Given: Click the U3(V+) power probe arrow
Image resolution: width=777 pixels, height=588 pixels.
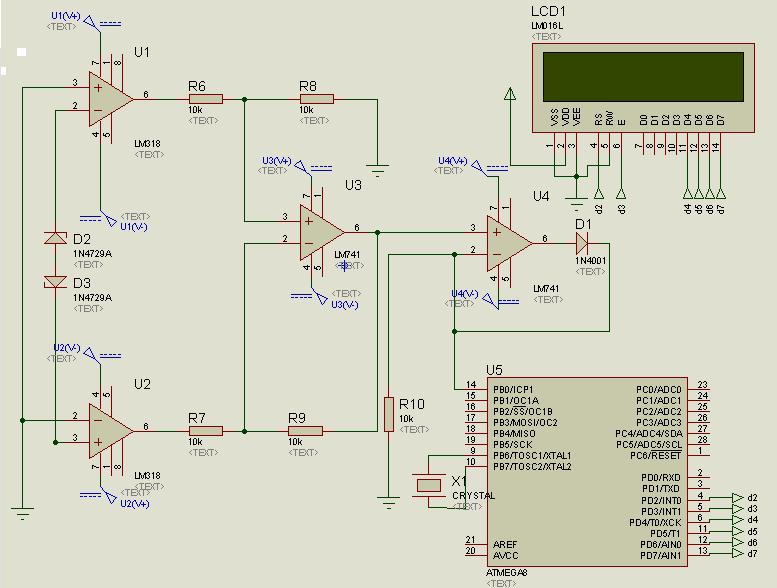Looking at the screenshot, I should [300, 166].
